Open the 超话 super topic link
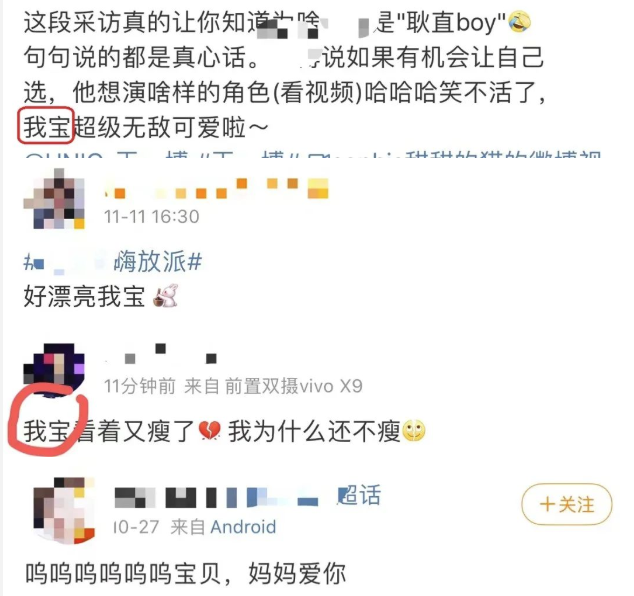Image resolution: width=634 pixels, height=596 pixels. click(x=359, y=495)
